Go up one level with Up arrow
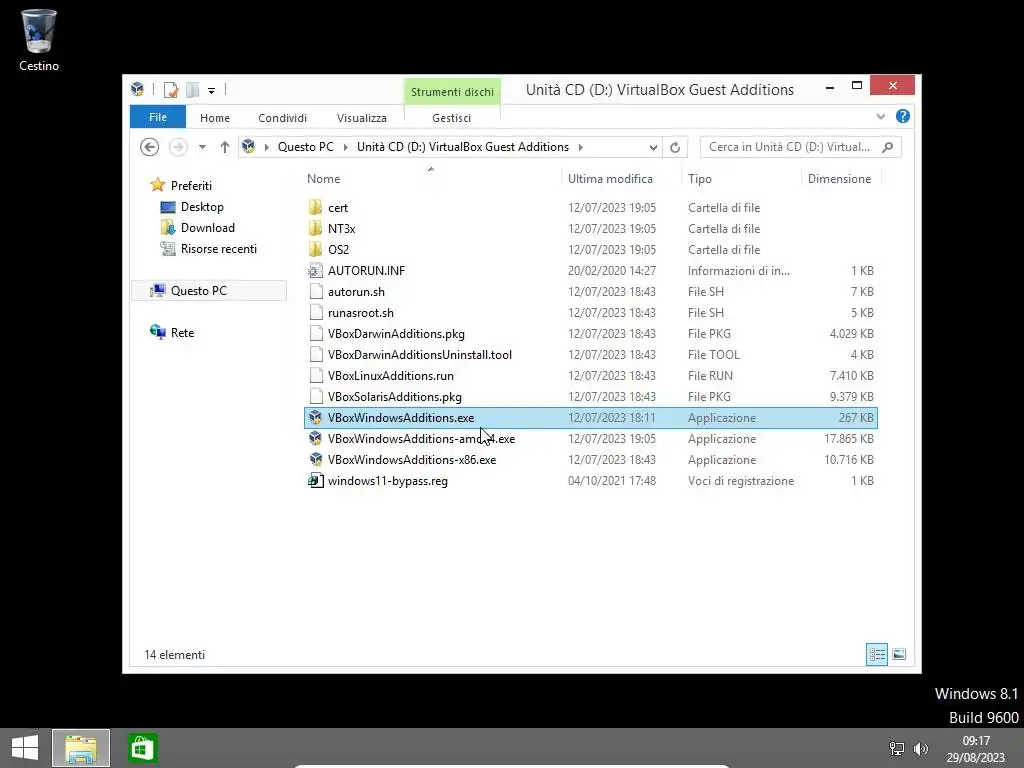 click(x=225, y=147)
